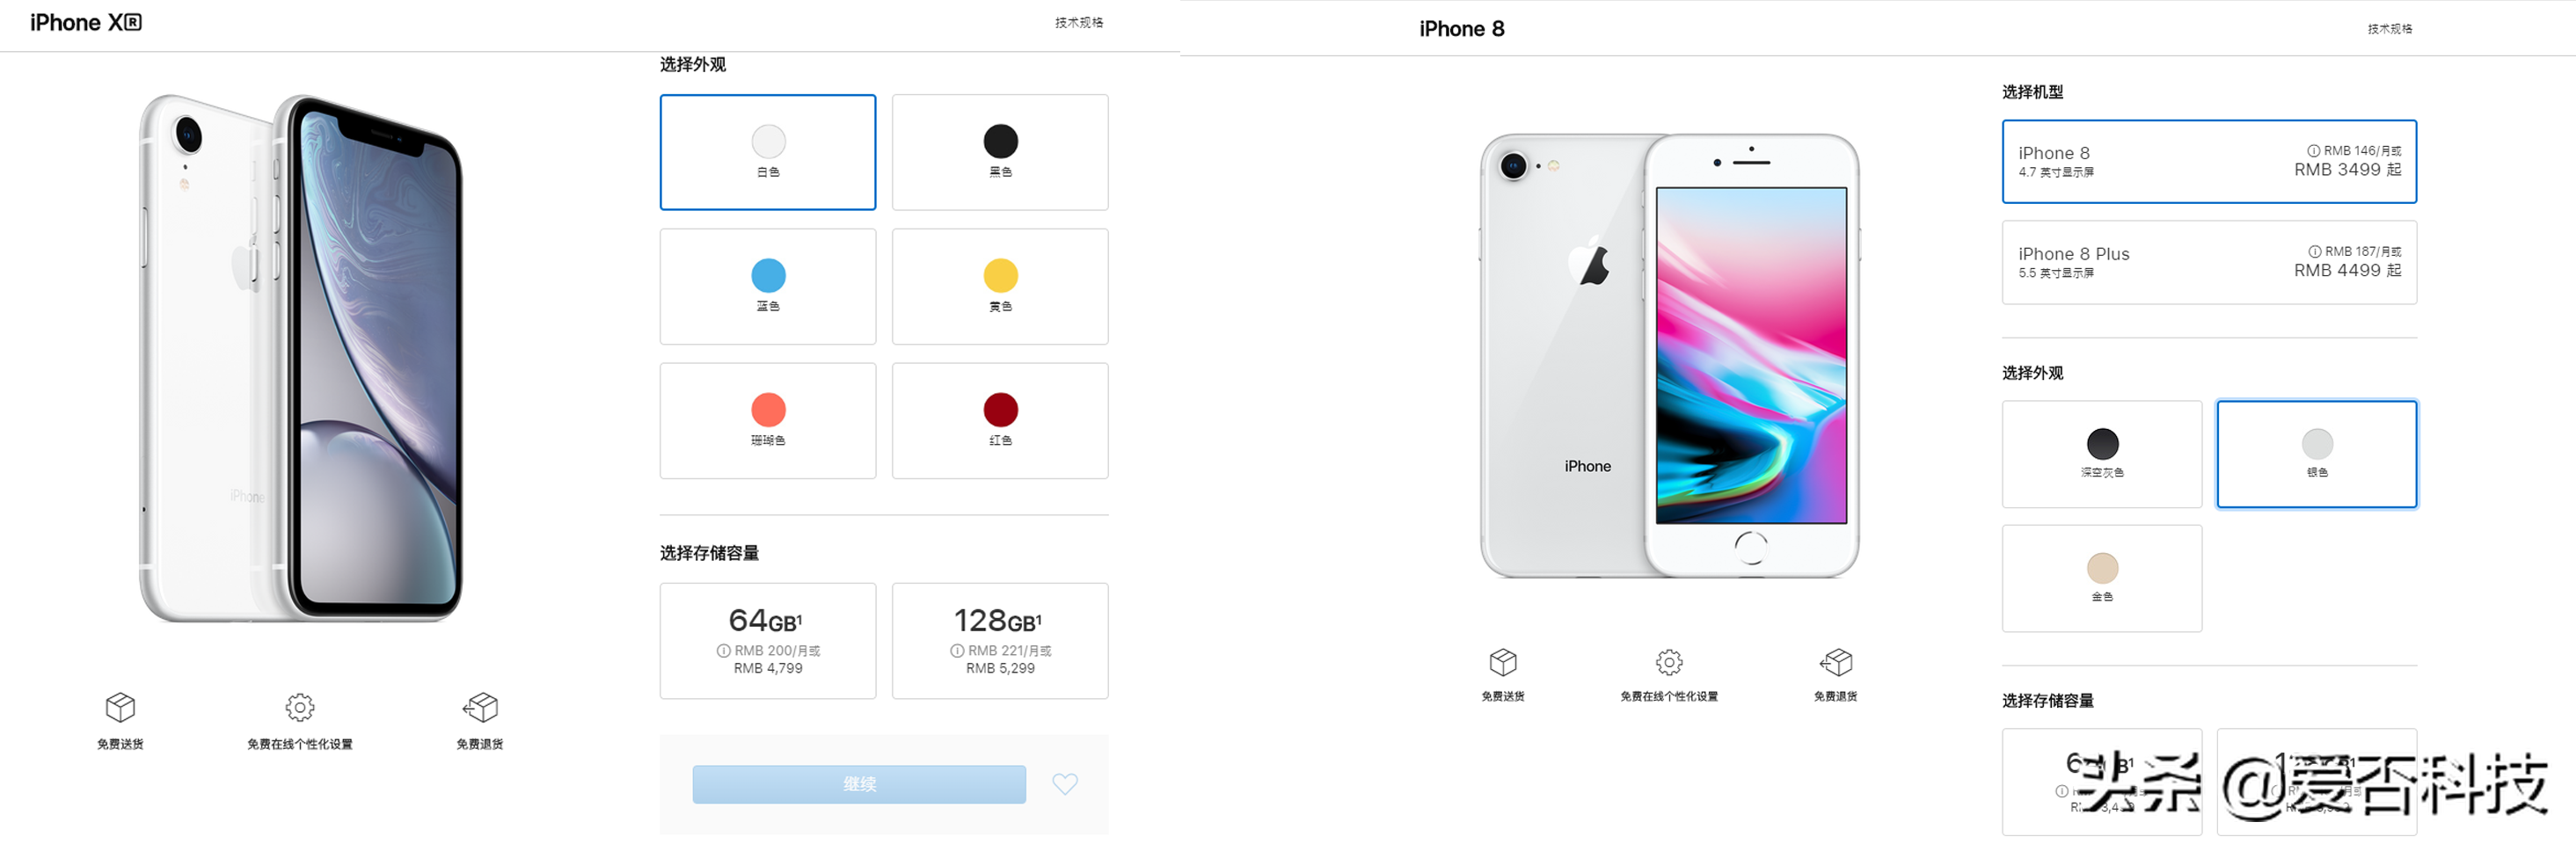Choose space gray finish for iPhone 8
This screenshot has width=2576, height=844.
(x=2102, y=454)
